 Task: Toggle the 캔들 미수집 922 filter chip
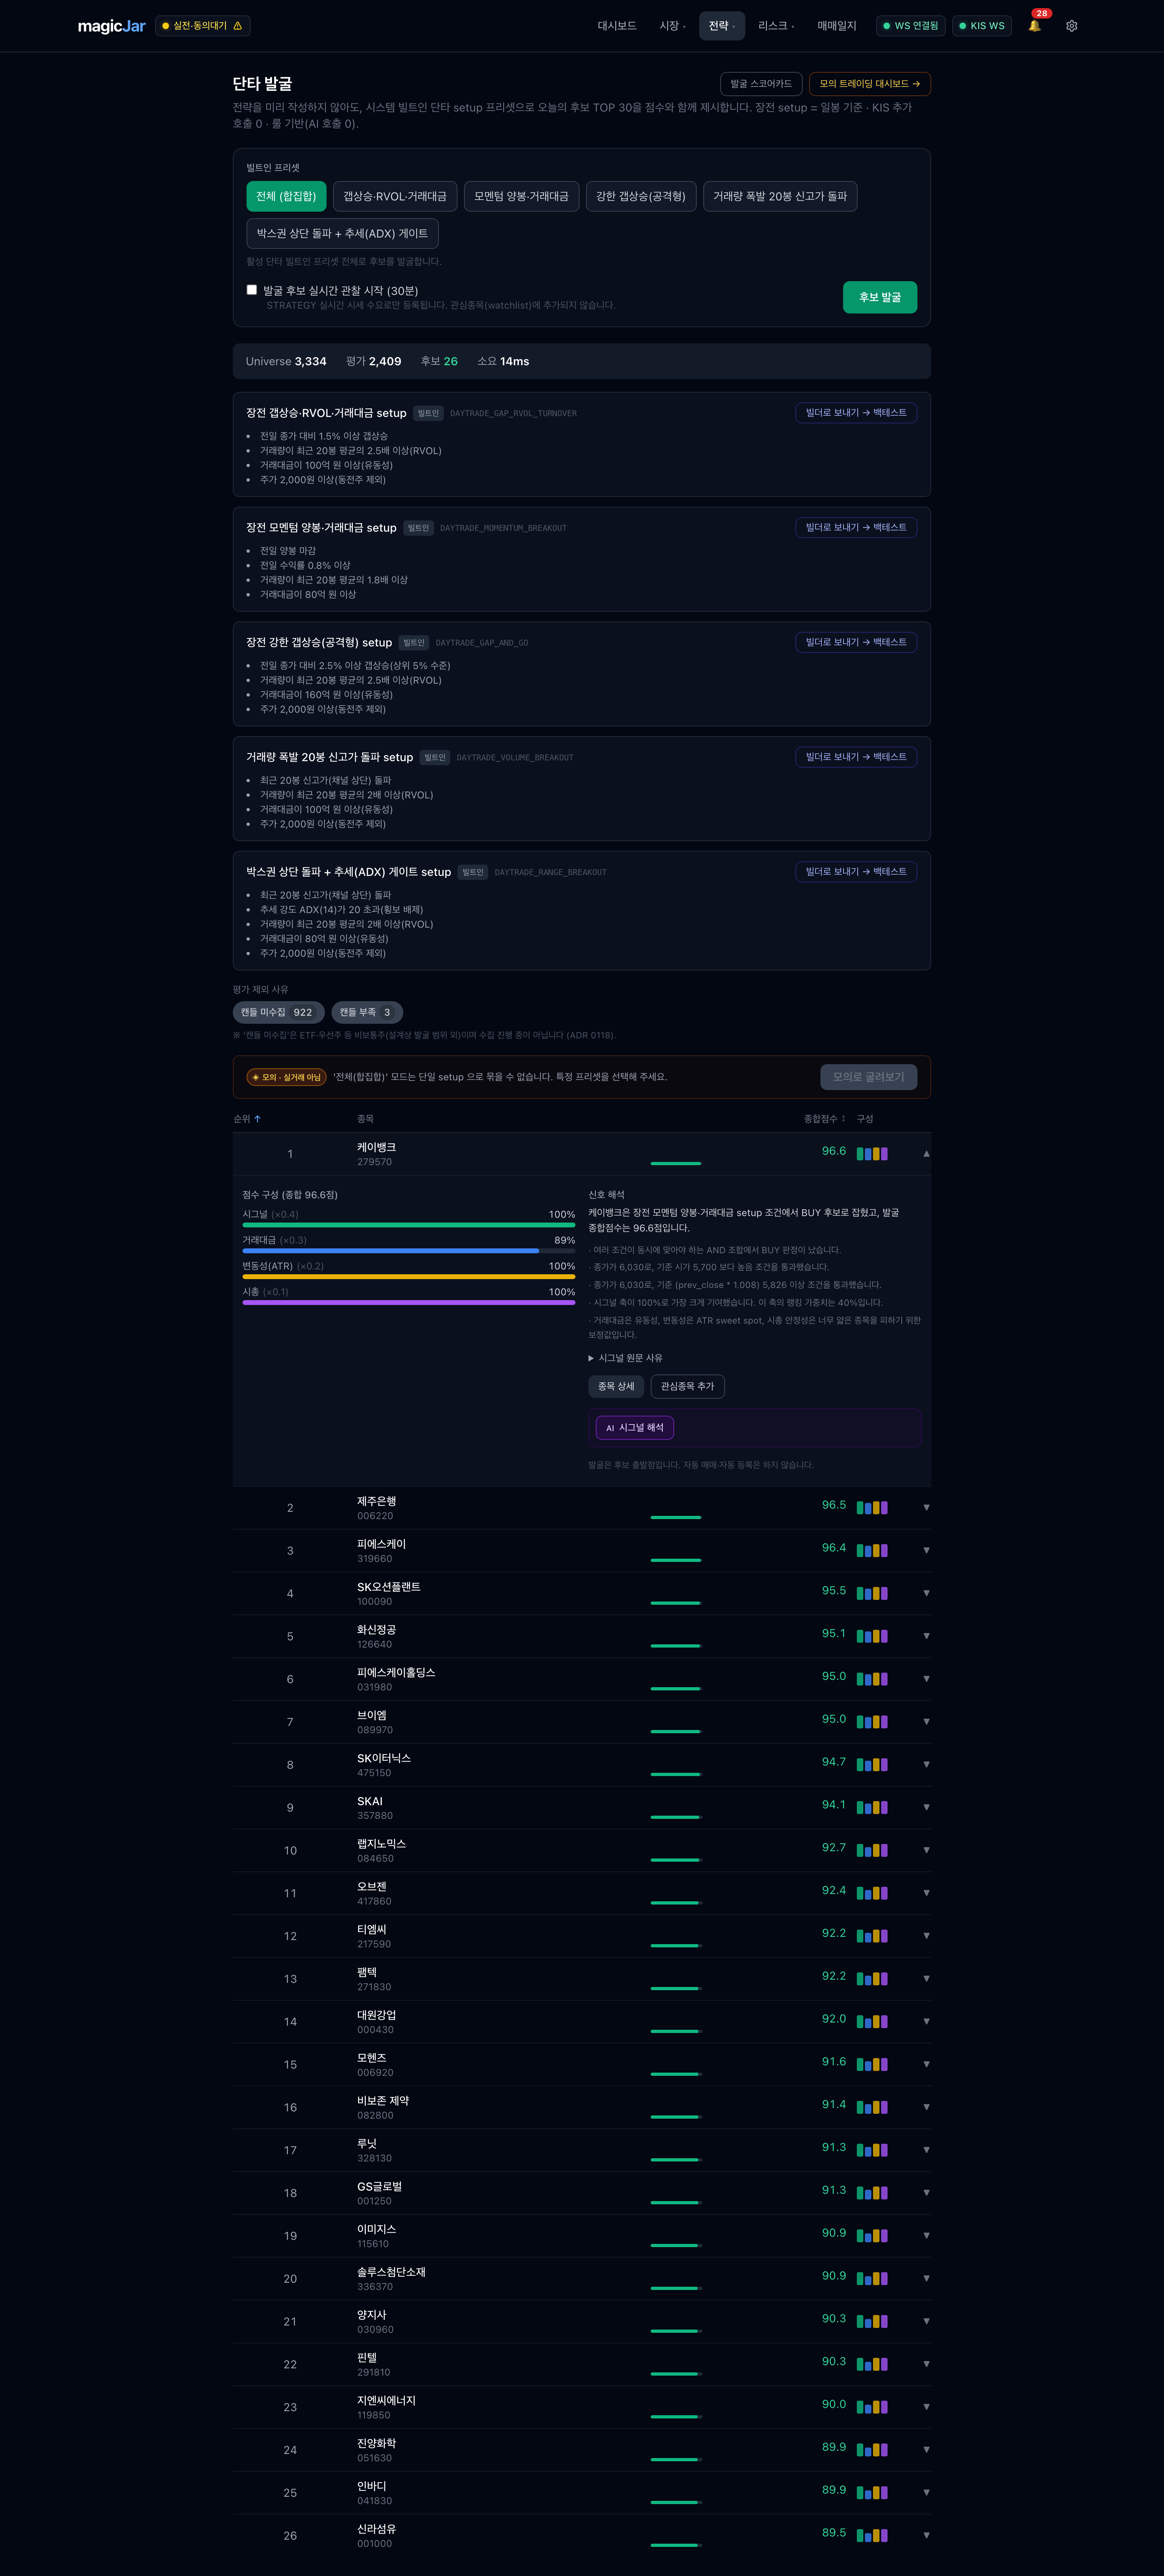point(278,1012)
